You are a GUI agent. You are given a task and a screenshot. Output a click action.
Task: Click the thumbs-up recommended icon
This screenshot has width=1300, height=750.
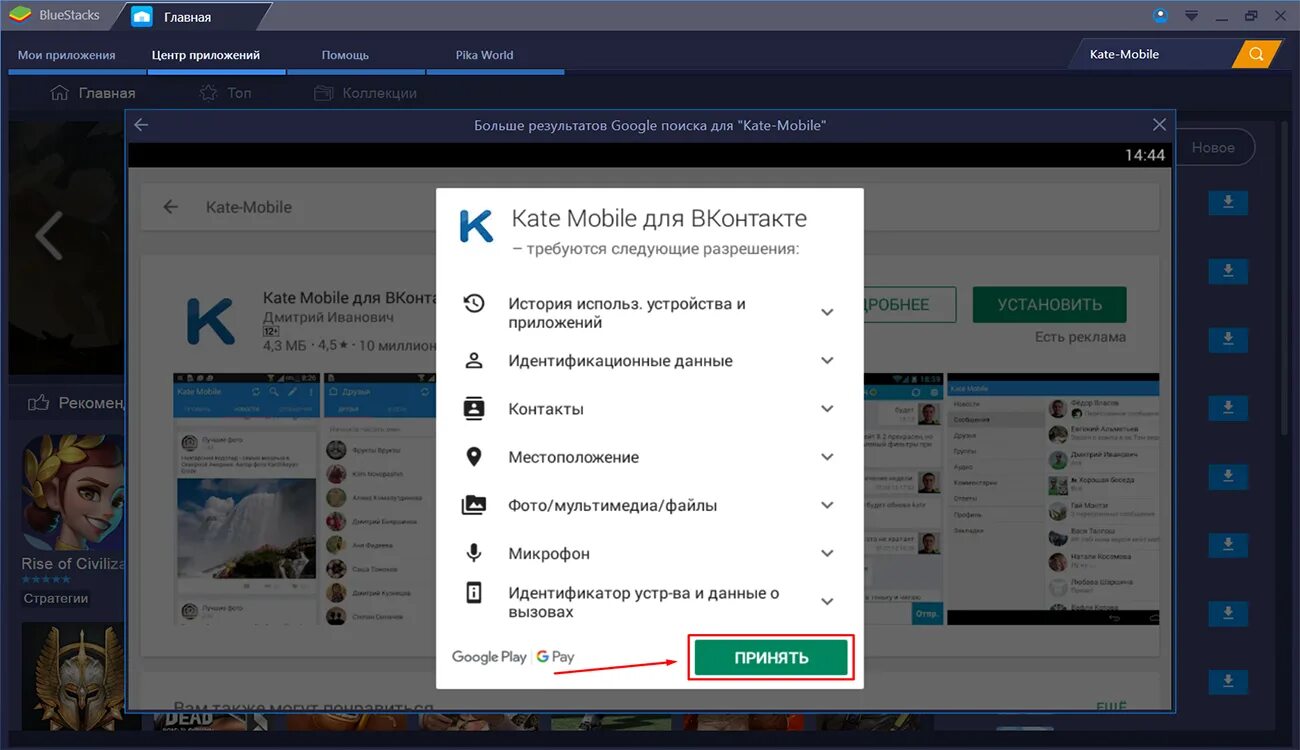[x=39, y=403]
